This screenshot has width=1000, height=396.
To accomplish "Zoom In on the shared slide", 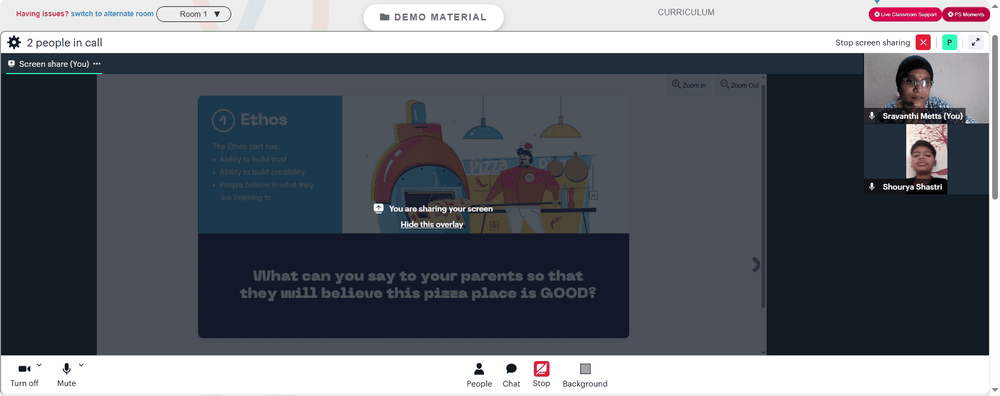I will click(x=689, y=85).
